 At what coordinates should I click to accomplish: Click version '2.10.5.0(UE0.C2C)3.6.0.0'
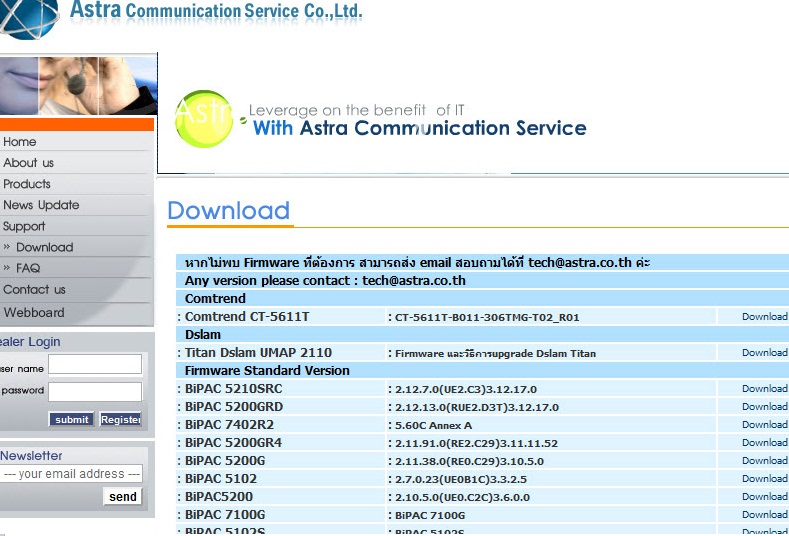click(x=462, y=498)
